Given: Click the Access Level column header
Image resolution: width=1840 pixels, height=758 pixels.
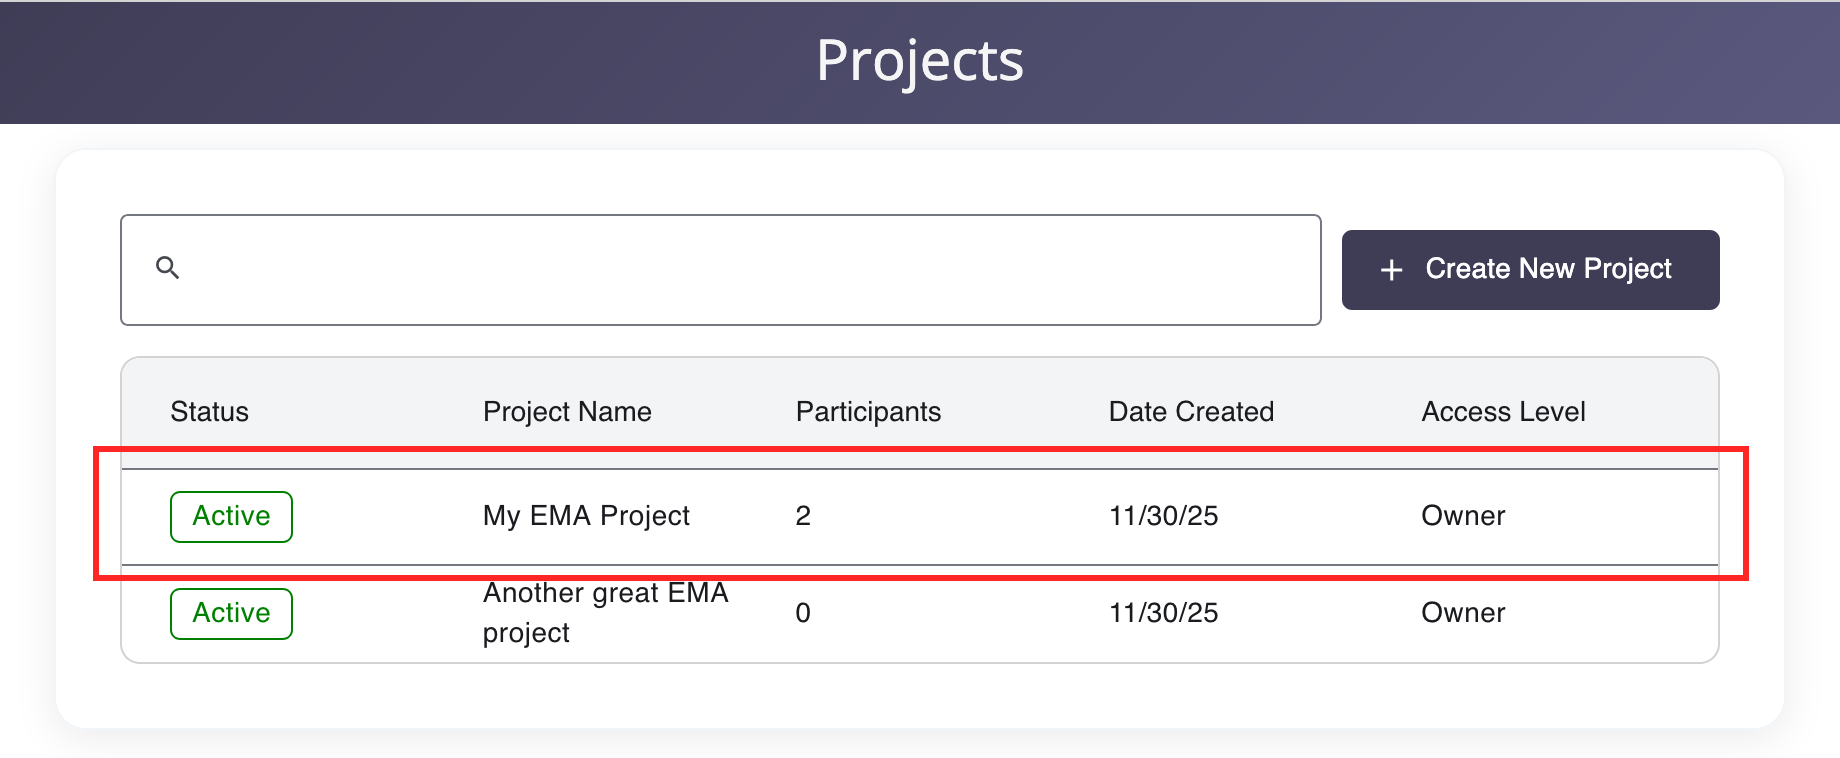Looking at the screenshot, I should tap(1503, 411).
